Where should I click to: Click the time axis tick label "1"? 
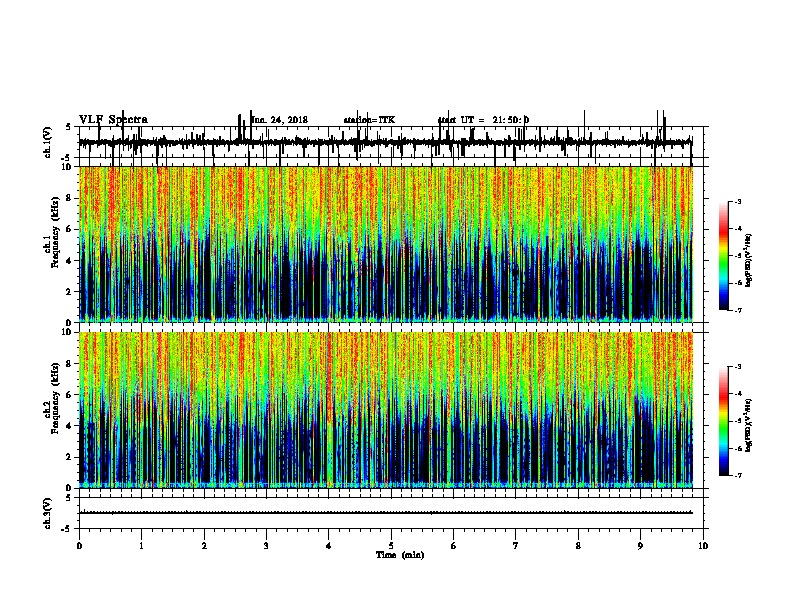[x=141, y=546]
